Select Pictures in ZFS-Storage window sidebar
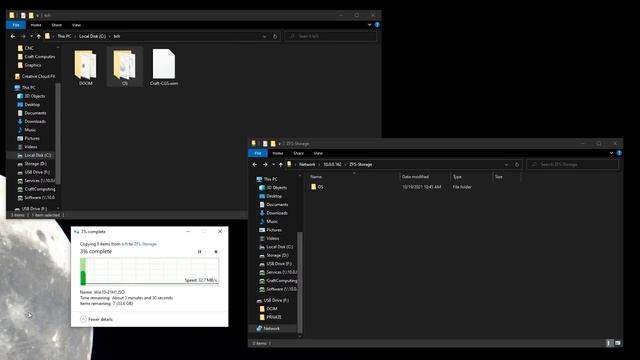This screenshot has height=360, width=640. click(x=271, y=230)
